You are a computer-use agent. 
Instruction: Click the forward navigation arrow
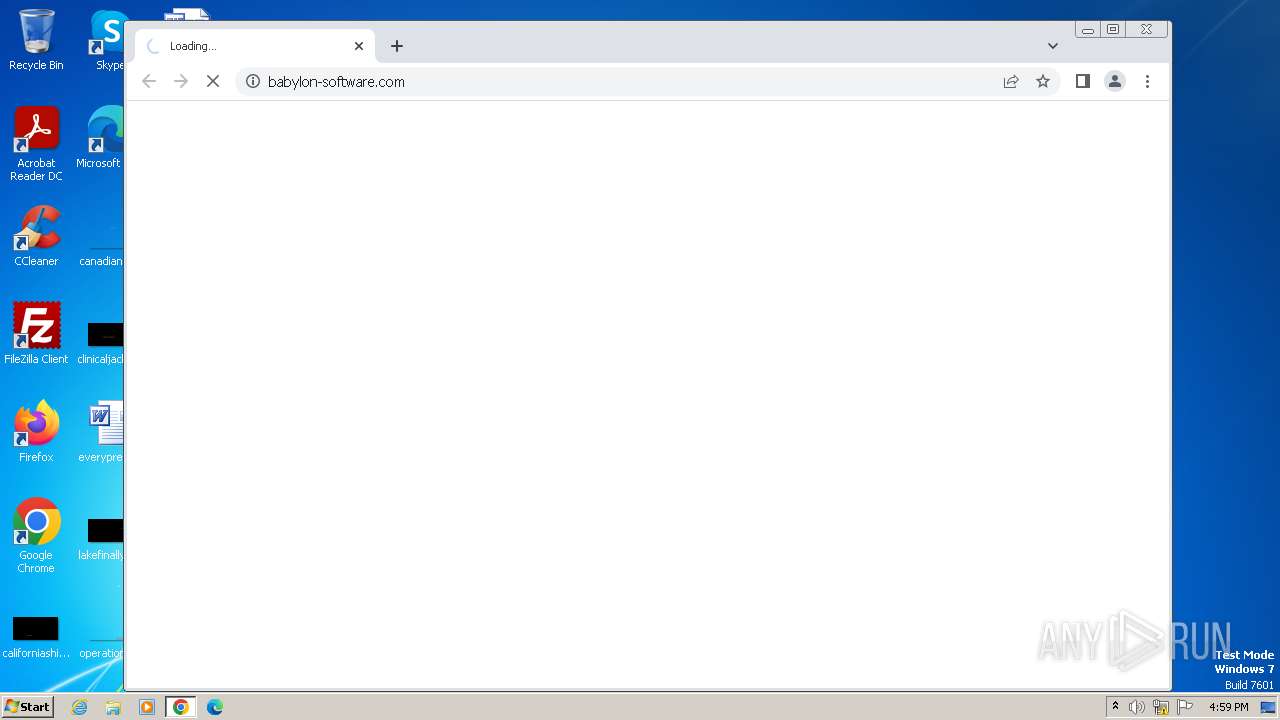pyautogui.click(x=181, y=82)
